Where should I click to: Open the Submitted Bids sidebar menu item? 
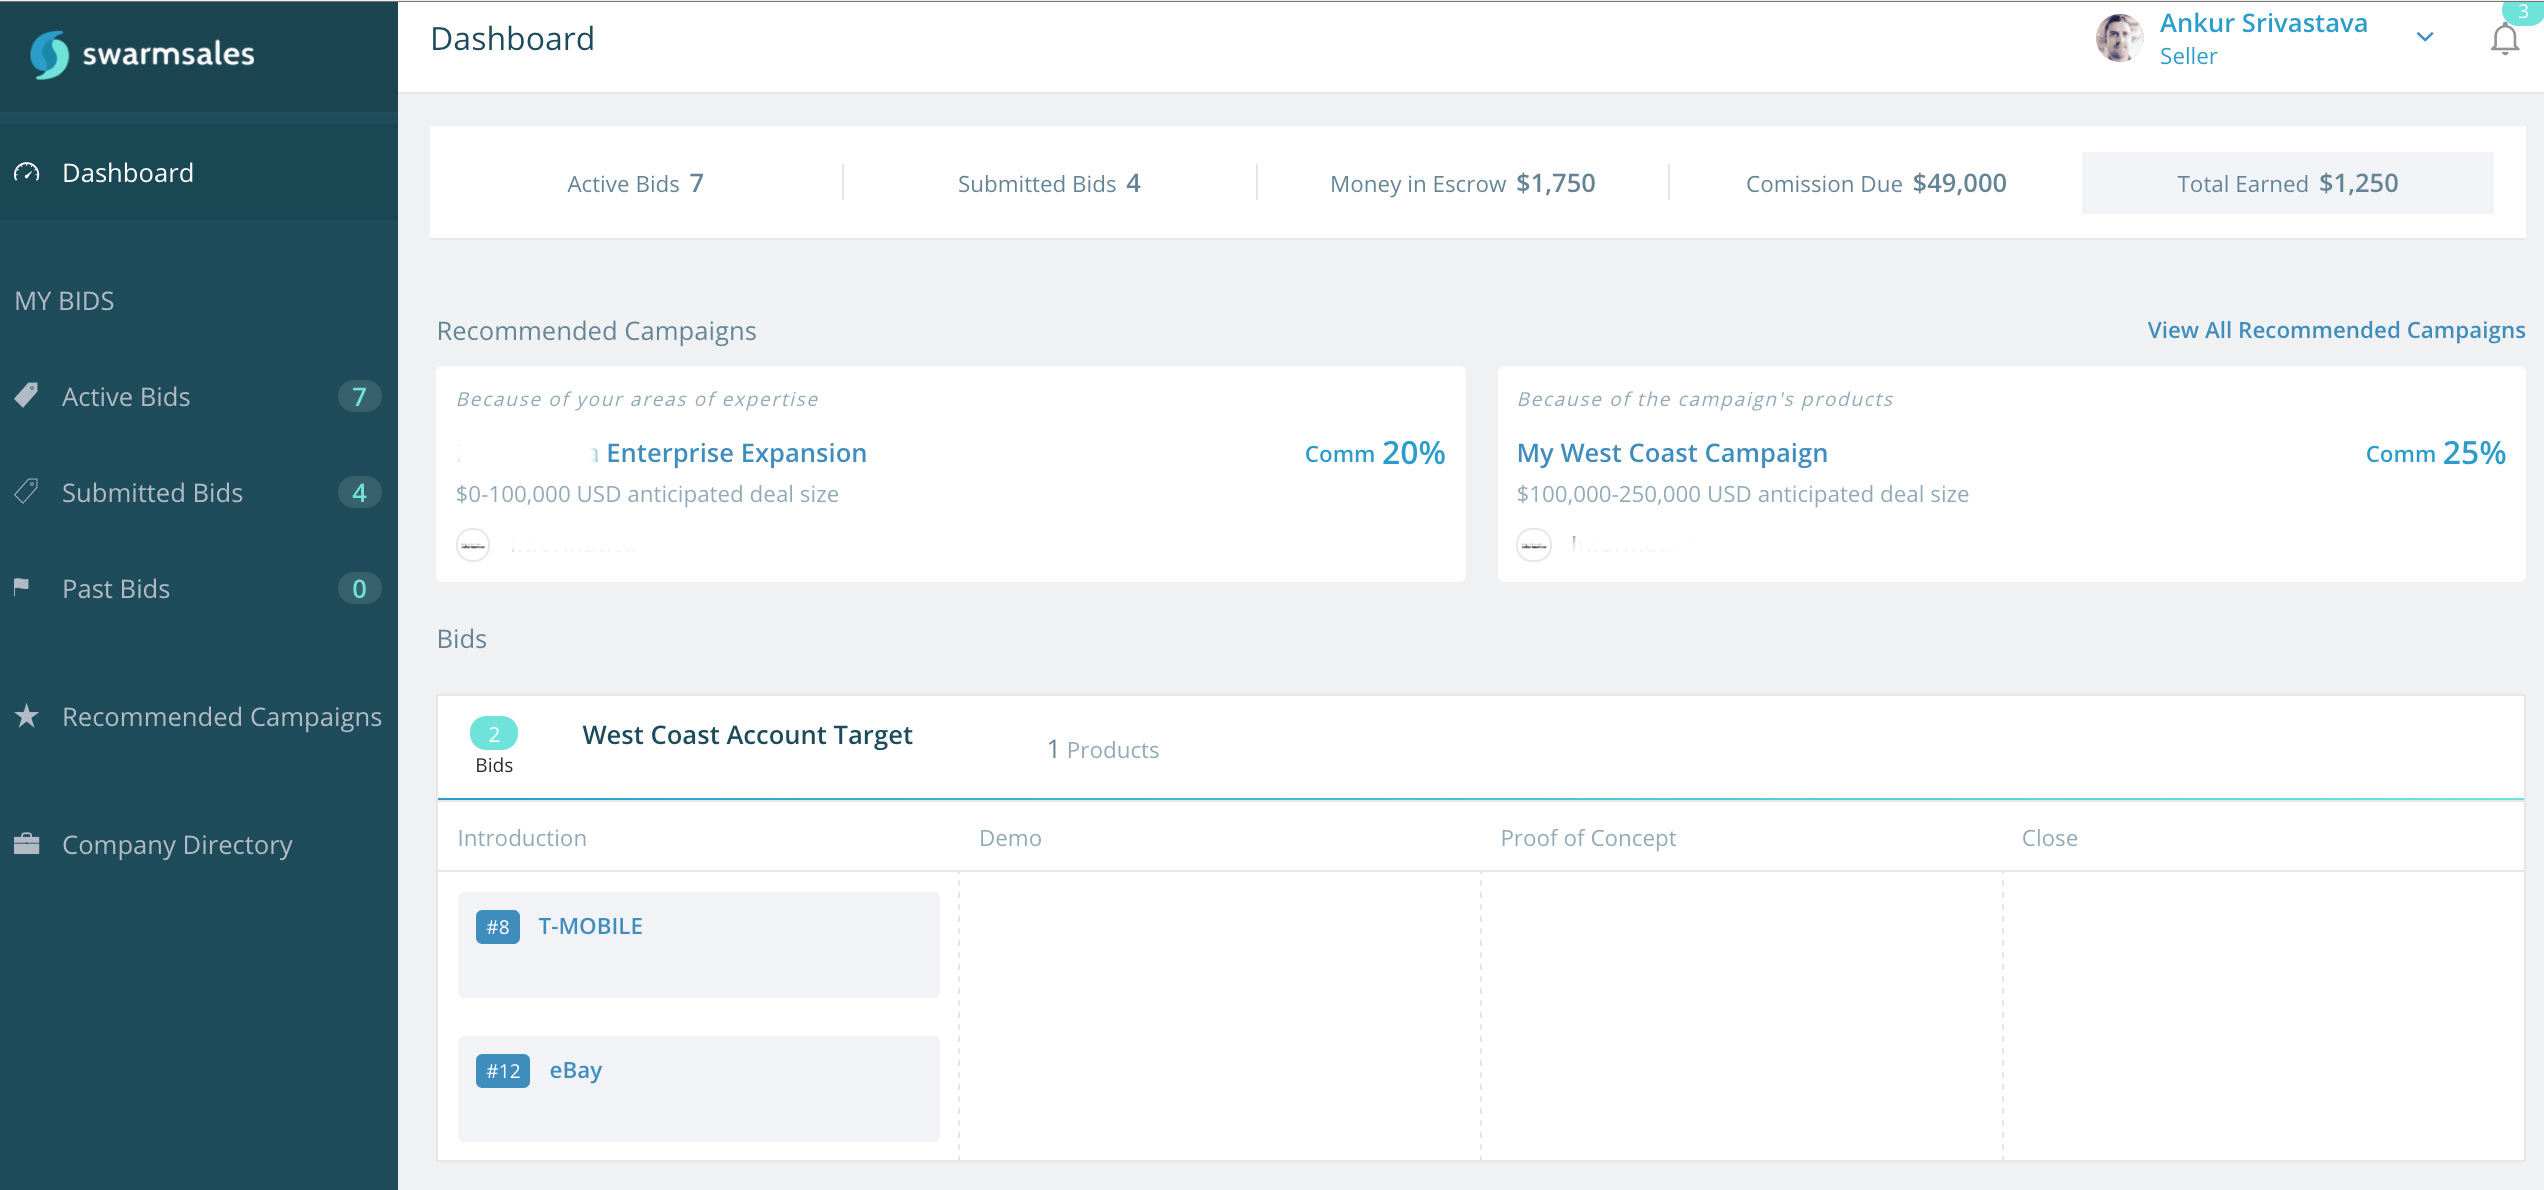click(x=152, y=493)
